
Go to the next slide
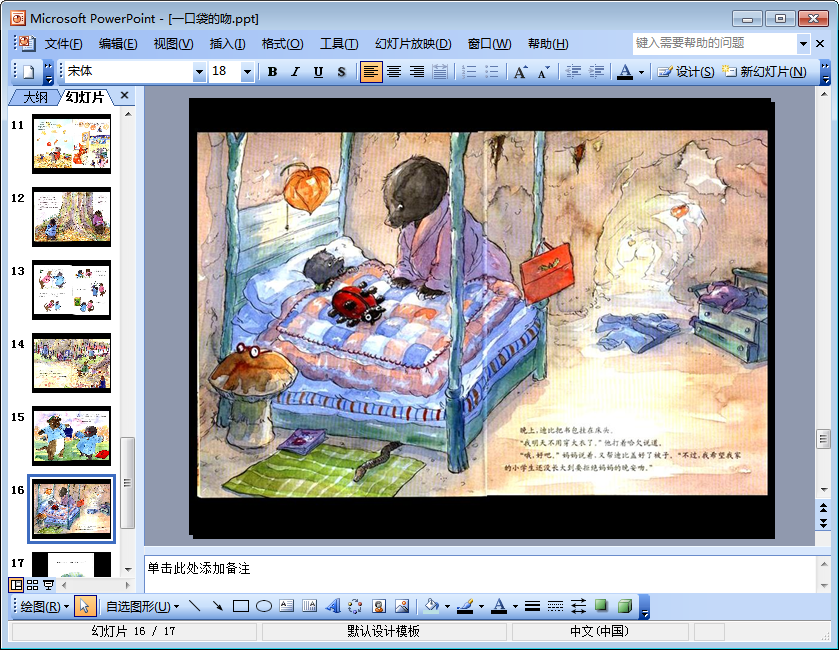pyautogui.click(x=823, y=523)
